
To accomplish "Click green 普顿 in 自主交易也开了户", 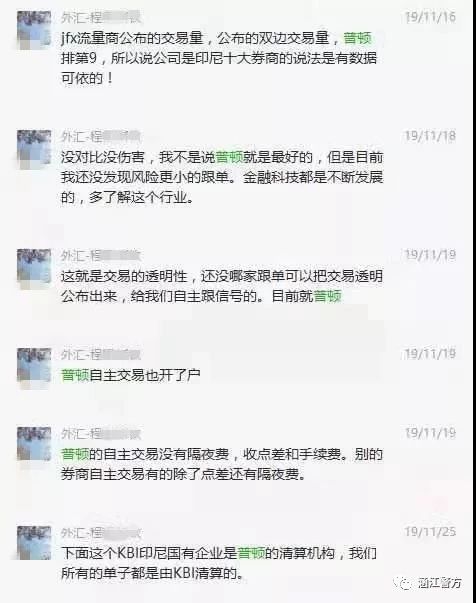I will pos(75,375).
